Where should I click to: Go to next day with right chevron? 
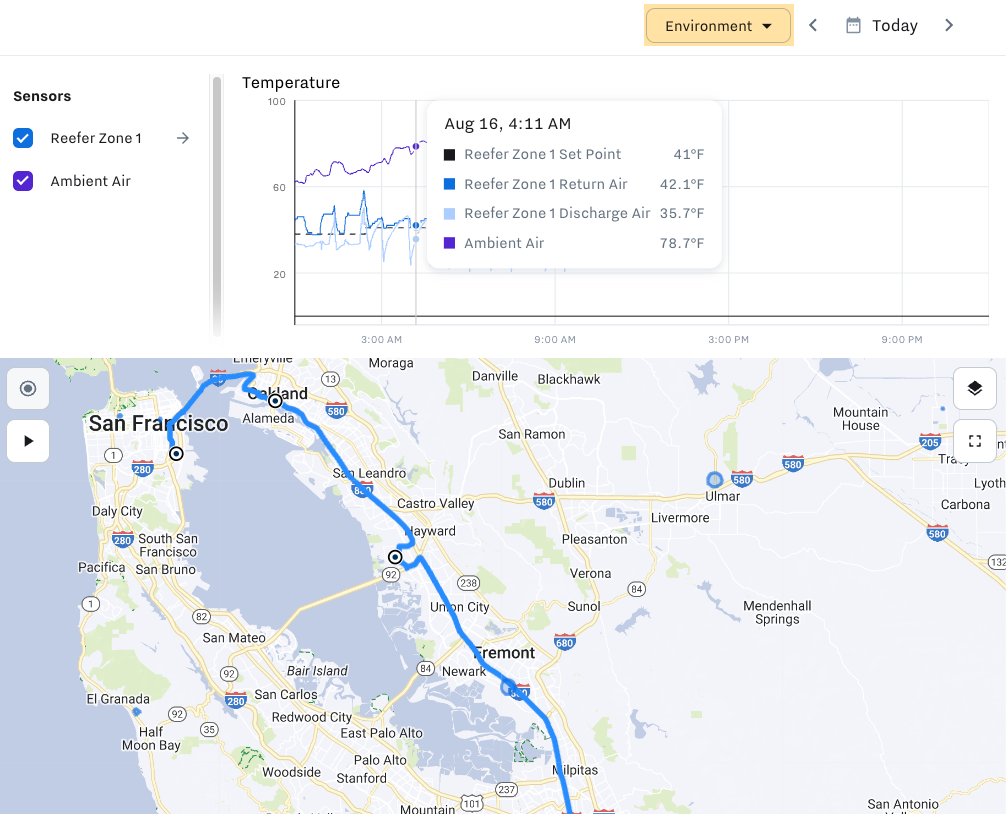click(x=949, y=25)
